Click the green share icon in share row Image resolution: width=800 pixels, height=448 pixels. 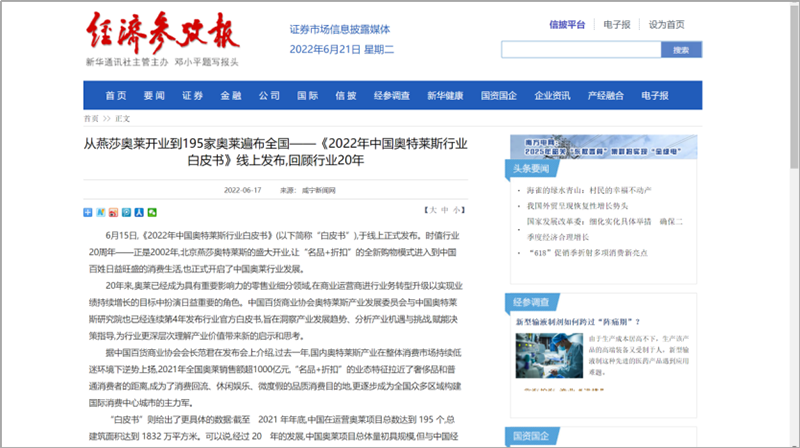151,212
